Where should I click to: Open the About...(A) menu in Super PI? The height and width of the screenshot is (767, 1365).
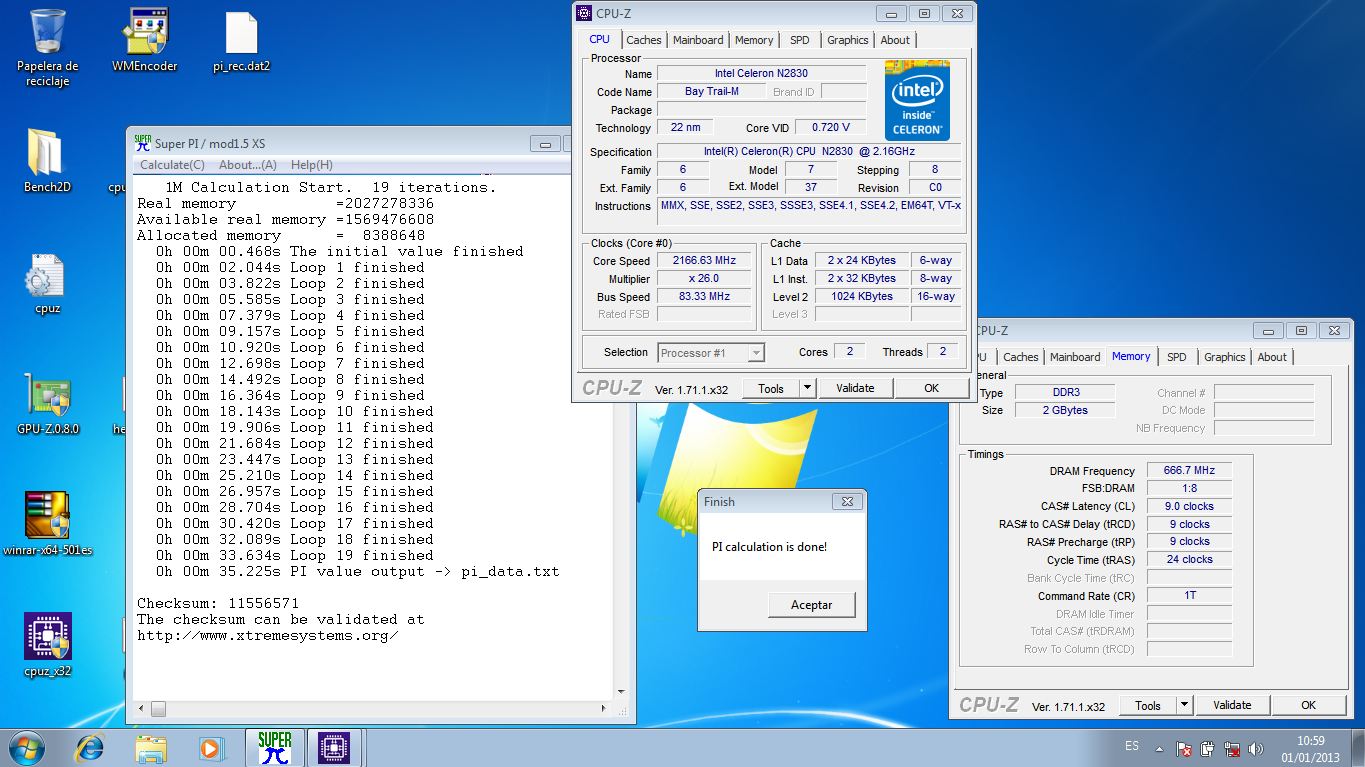(247, 165)
